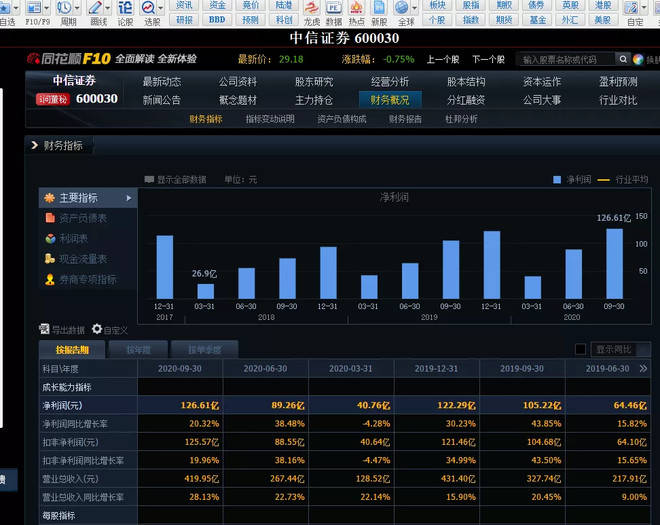Screen dimensions: 660x525
Task: Open the 杜邦分析 sub-tab
Action: (x=461, y=119)
